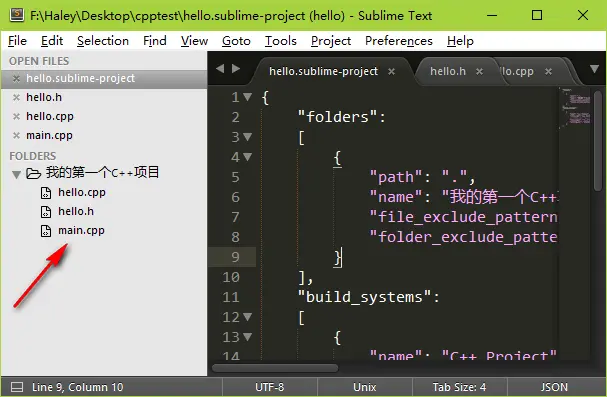Open the Goto menu
Screen dimensions: 607x397
(236, 41)
